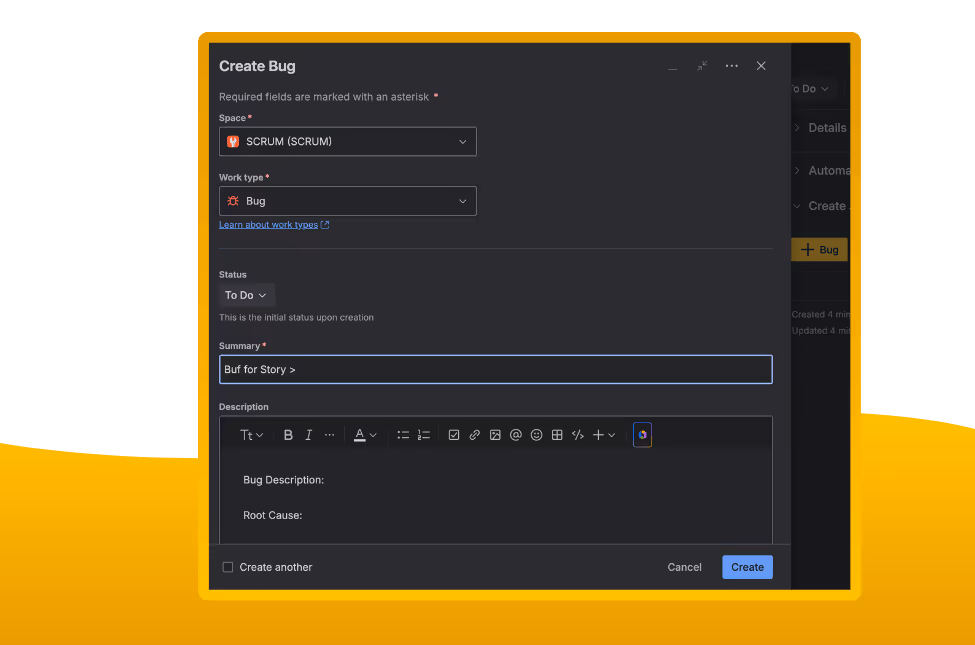Insert an action item checkbox

point(454,435)
